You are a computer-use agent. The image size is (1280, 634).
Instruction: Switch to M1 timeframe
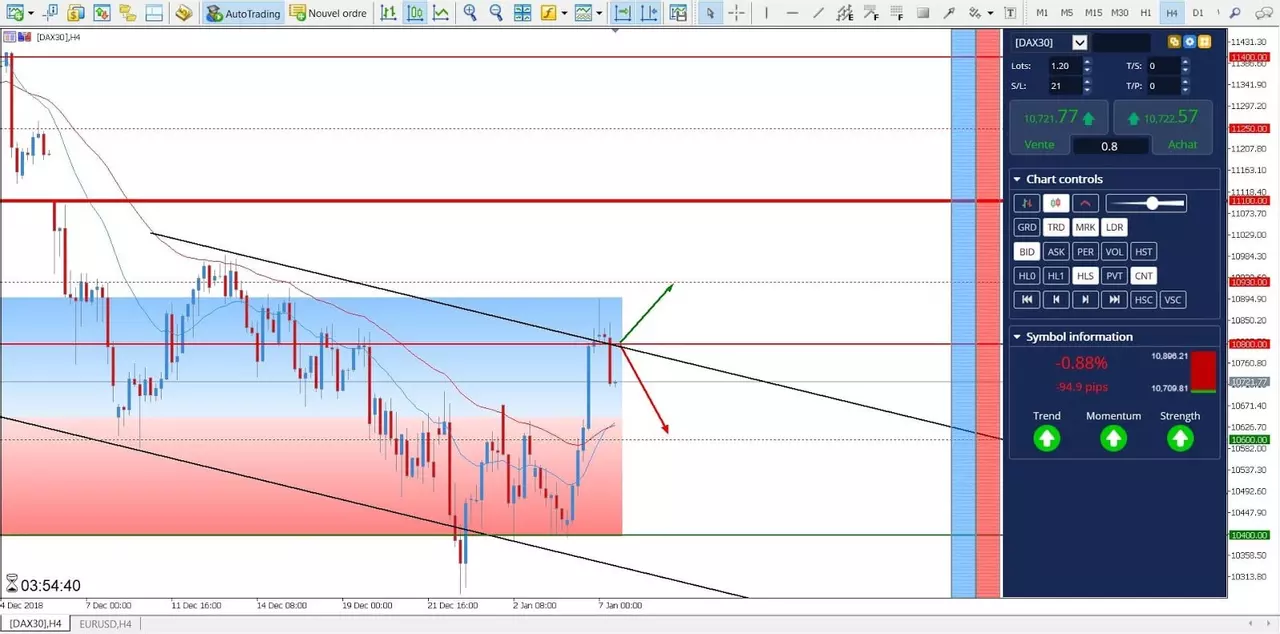pos(1042,13)
